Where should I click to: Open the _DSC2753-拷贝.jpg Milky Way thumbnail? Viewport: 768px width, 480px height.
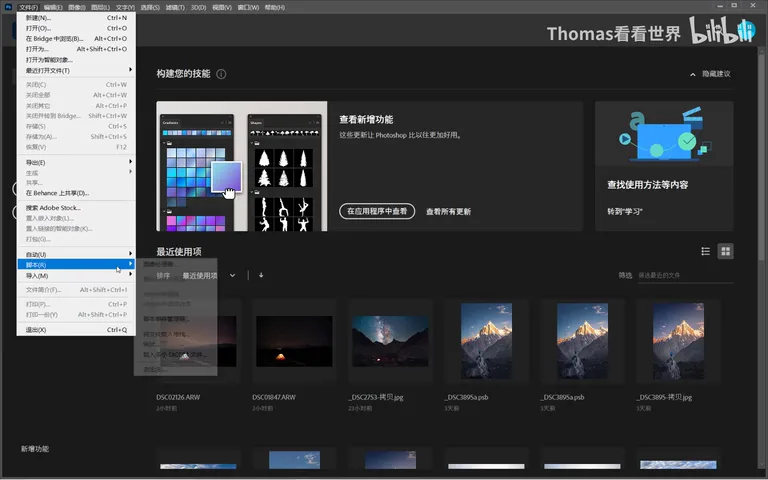coord(390,341)
